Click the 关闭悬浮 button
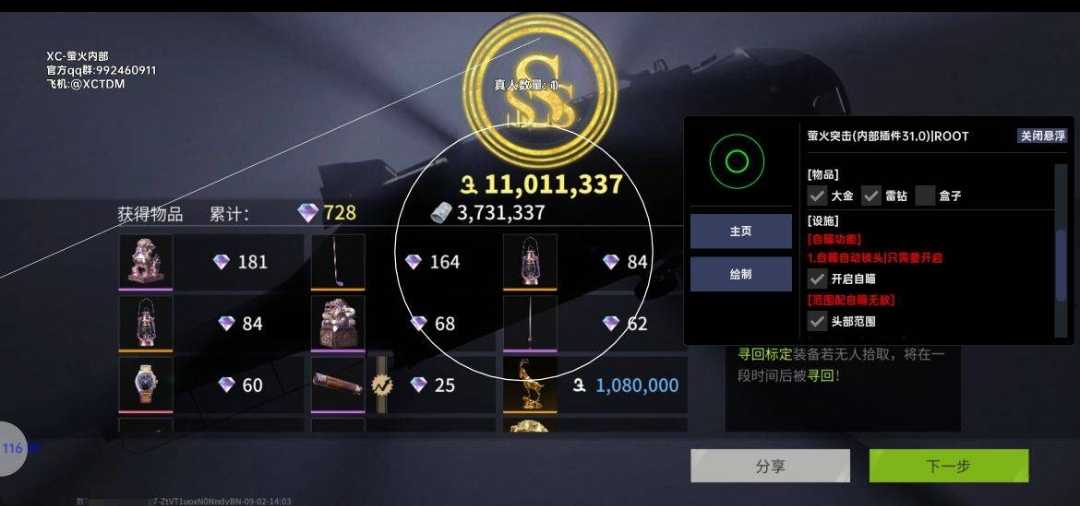The height and width of the screenshot is (506, 1080). (x=1041, y=136)
